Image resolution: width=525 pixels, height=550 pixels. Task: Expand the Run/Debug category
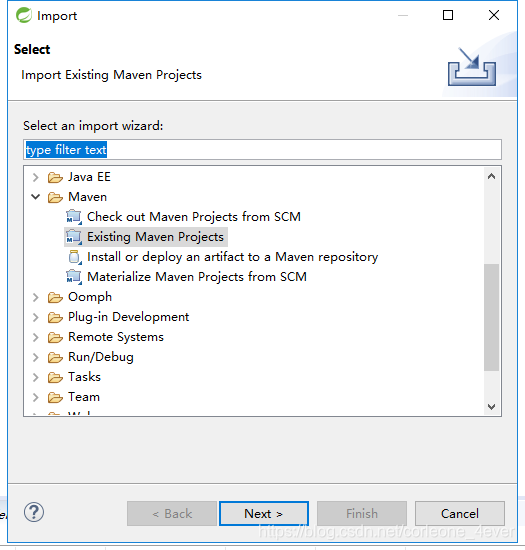click(35, 357)
